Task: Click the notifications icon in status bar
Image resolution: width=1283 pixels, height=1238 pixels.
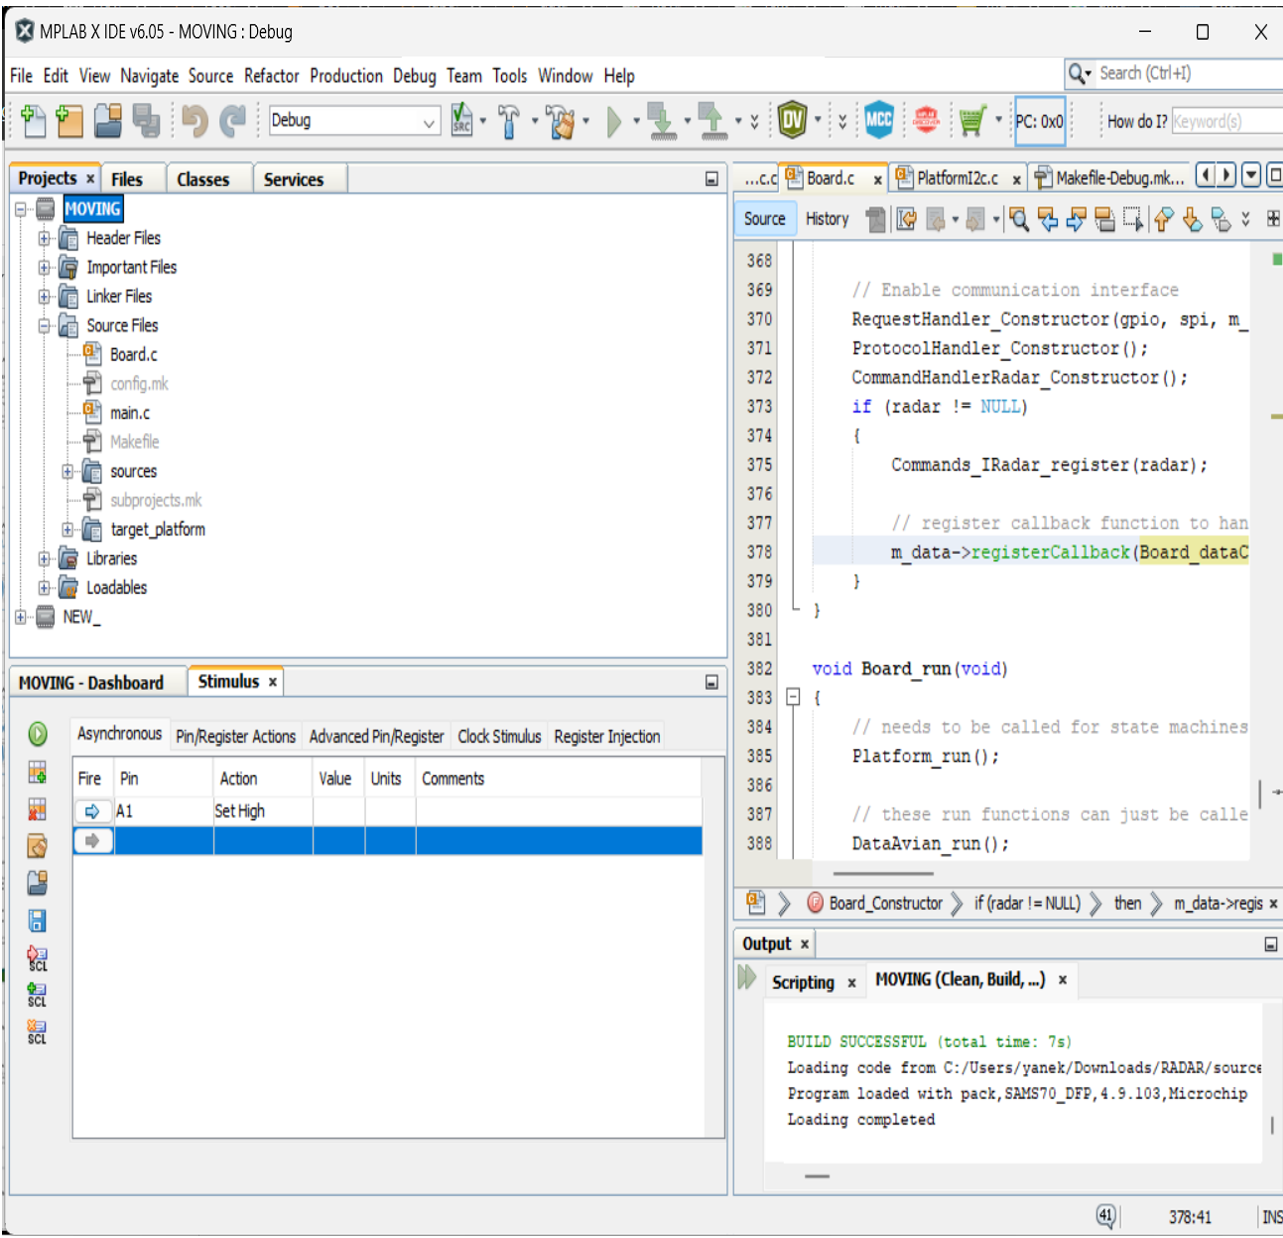Action: (1105, 1216)
